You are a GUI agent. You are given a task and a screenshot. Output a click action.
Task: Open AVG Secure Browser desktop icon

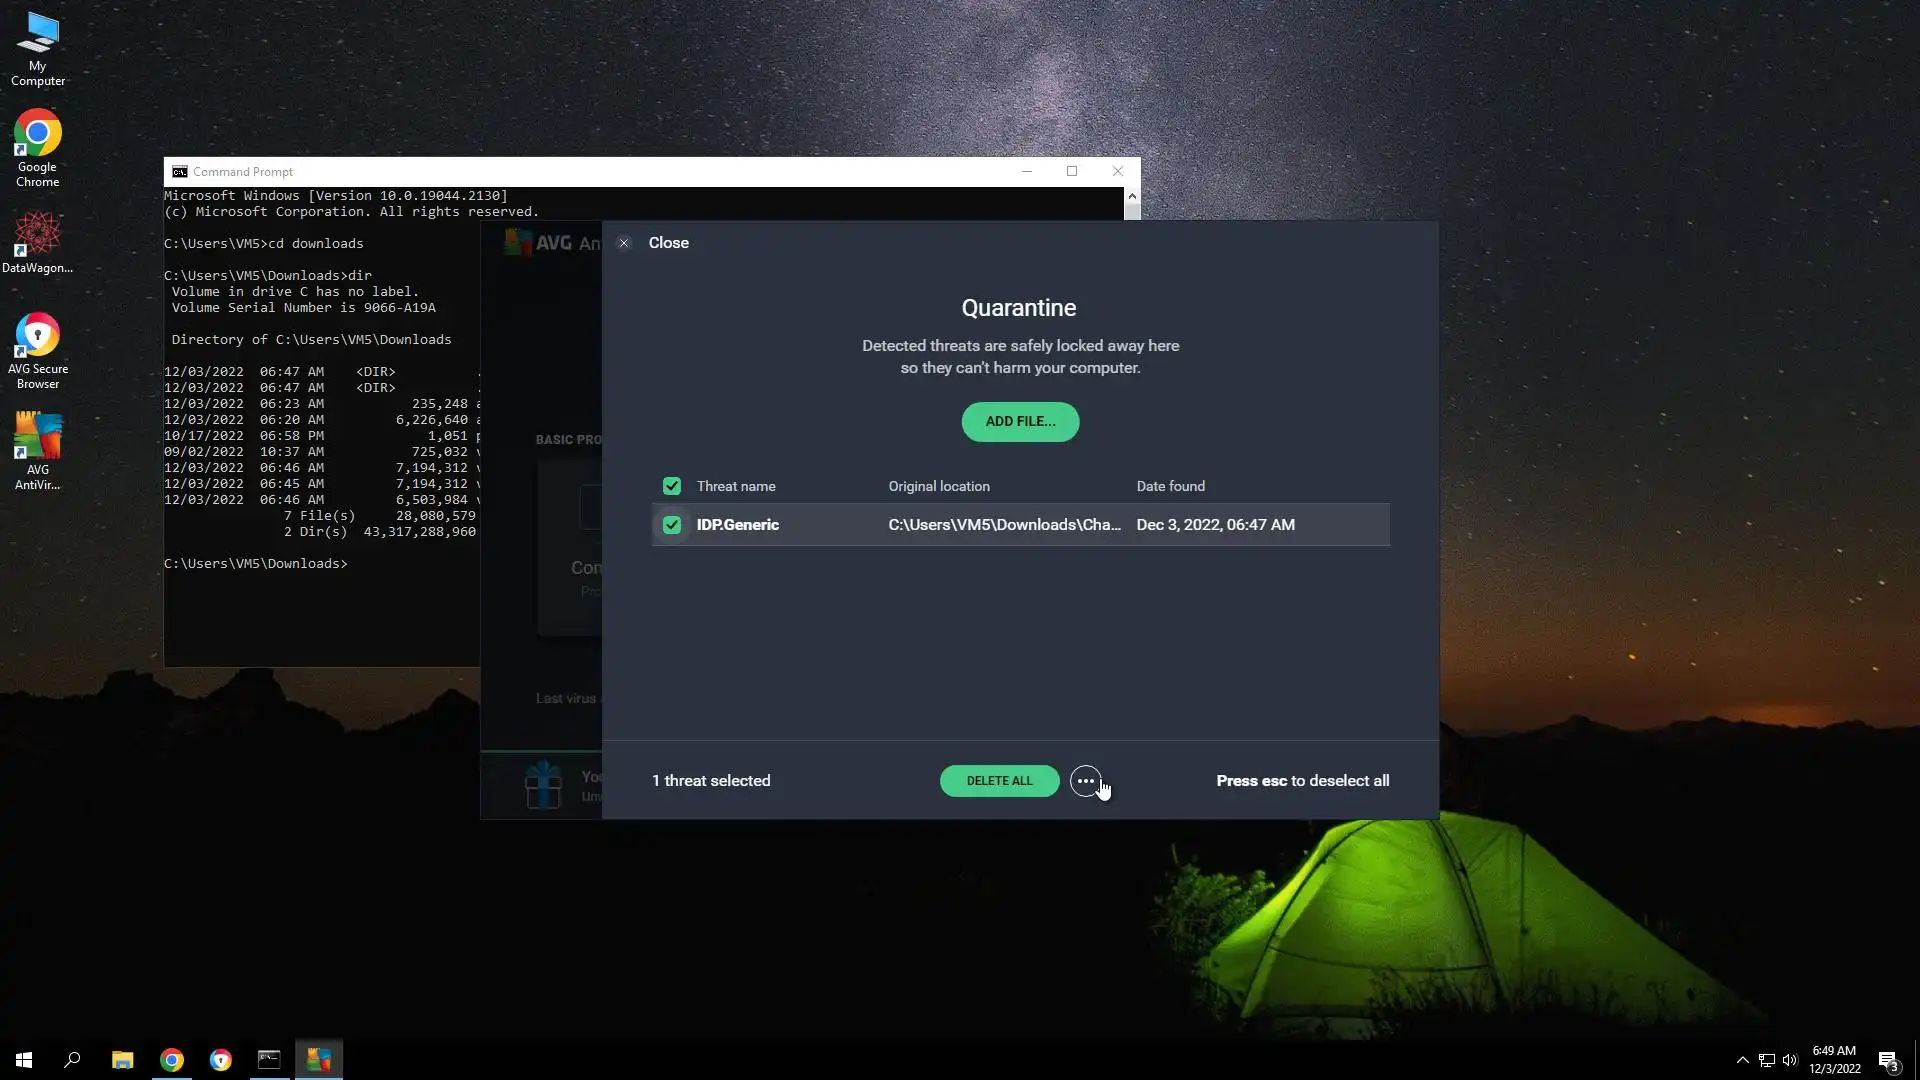click(x=37, y=350)
